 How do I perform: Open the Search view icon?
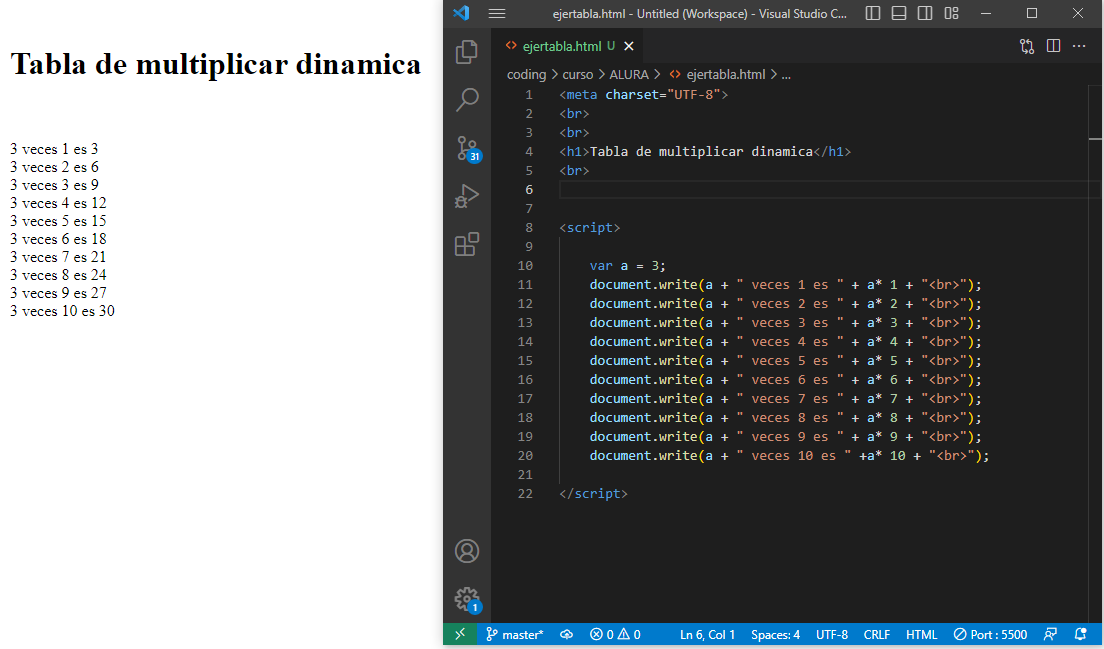[x=467, y=99]
